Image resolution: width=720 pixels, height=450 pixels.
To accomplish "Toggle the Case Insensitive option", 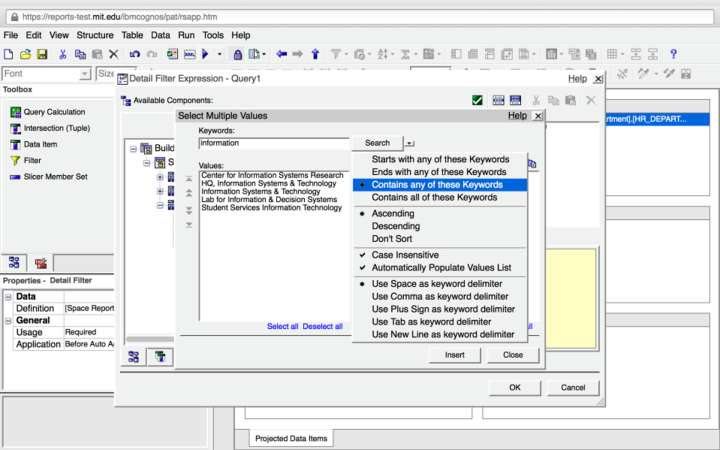I will [405, 255].
